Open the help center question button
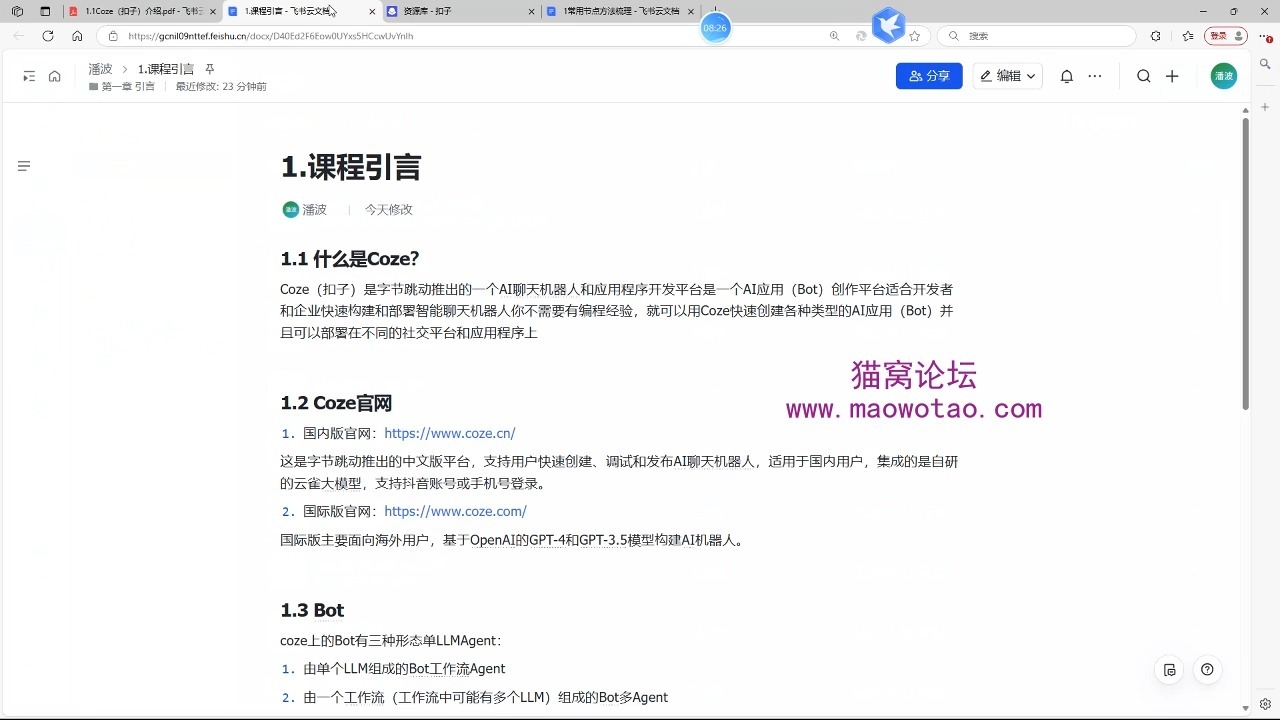 (x=1207, y=670)
